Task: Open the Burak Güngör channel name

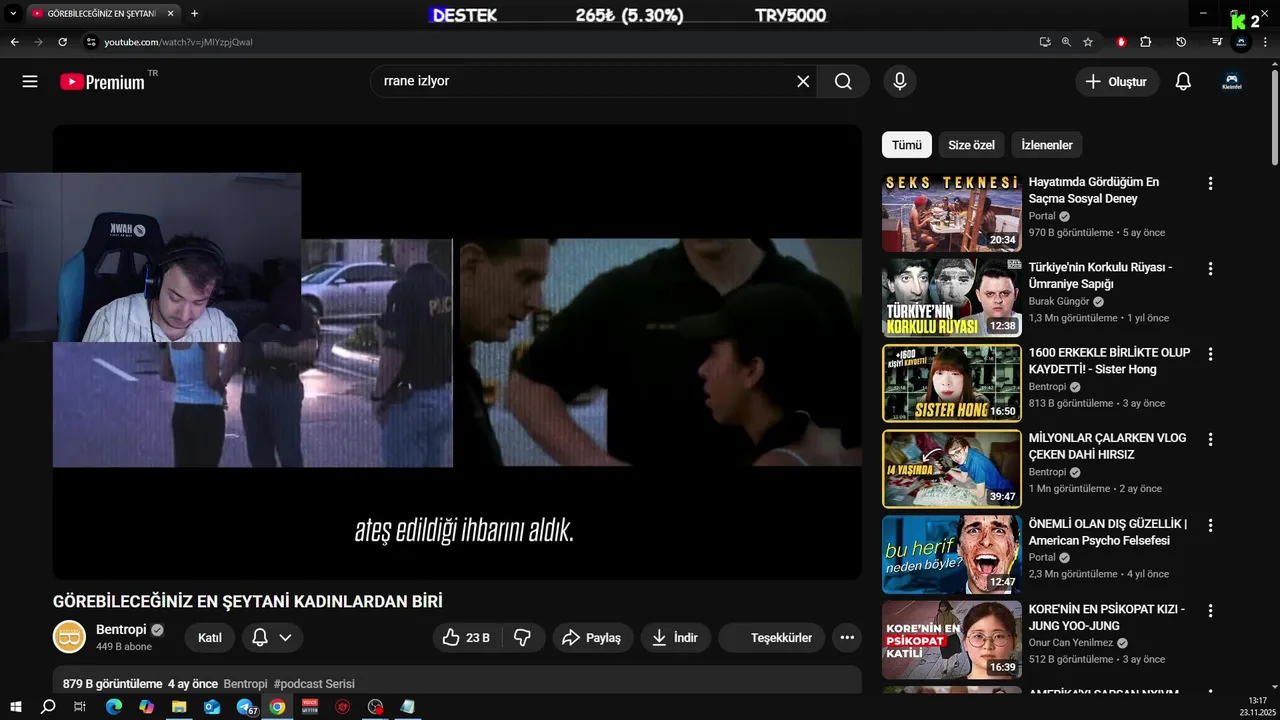Action: [1059, 301]
